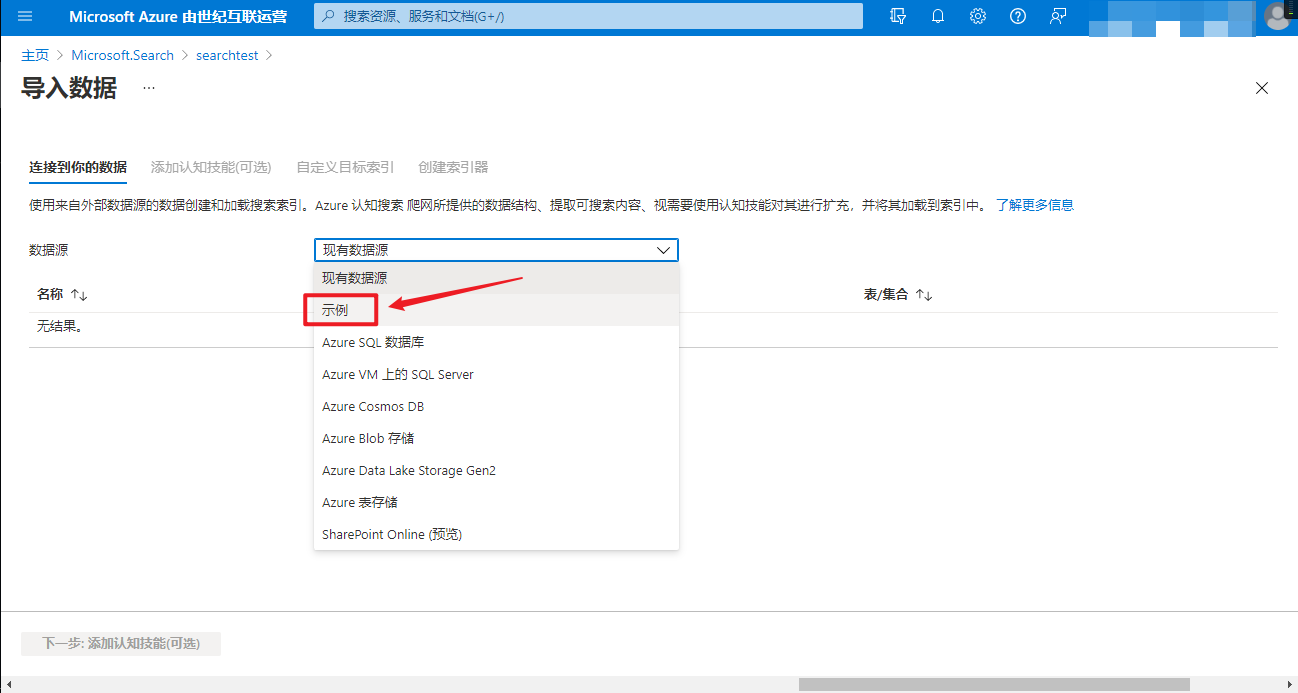Open the hamburger portal menu
The image size is (1298, 693).
(x=25, y=16)
